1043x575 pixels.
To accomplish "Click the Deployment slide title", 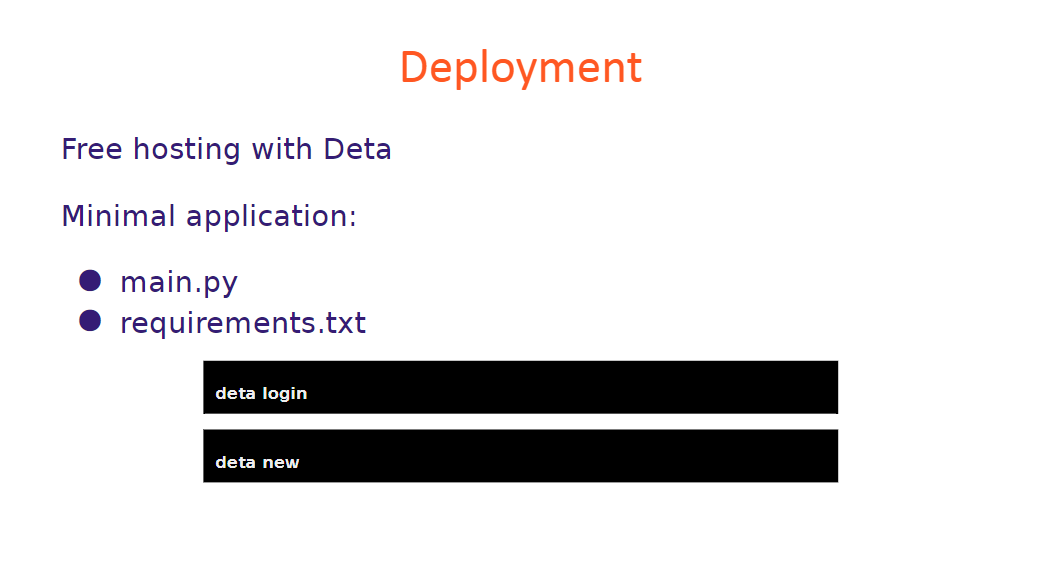I will click(520, 68).
